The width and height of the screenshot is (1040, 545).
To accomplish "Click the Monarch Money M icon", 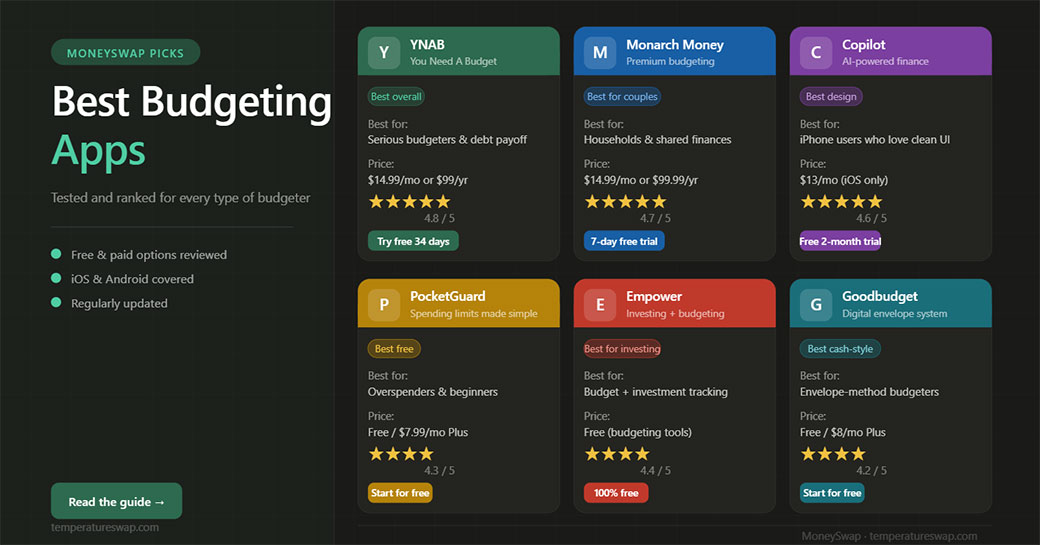I will pos(600,53).
